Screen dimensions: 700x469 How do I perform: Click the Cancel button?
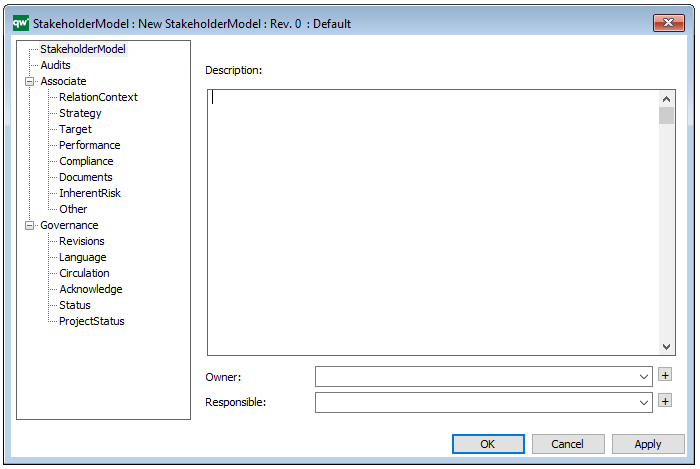pyautogui.click(x=568, y=444)
